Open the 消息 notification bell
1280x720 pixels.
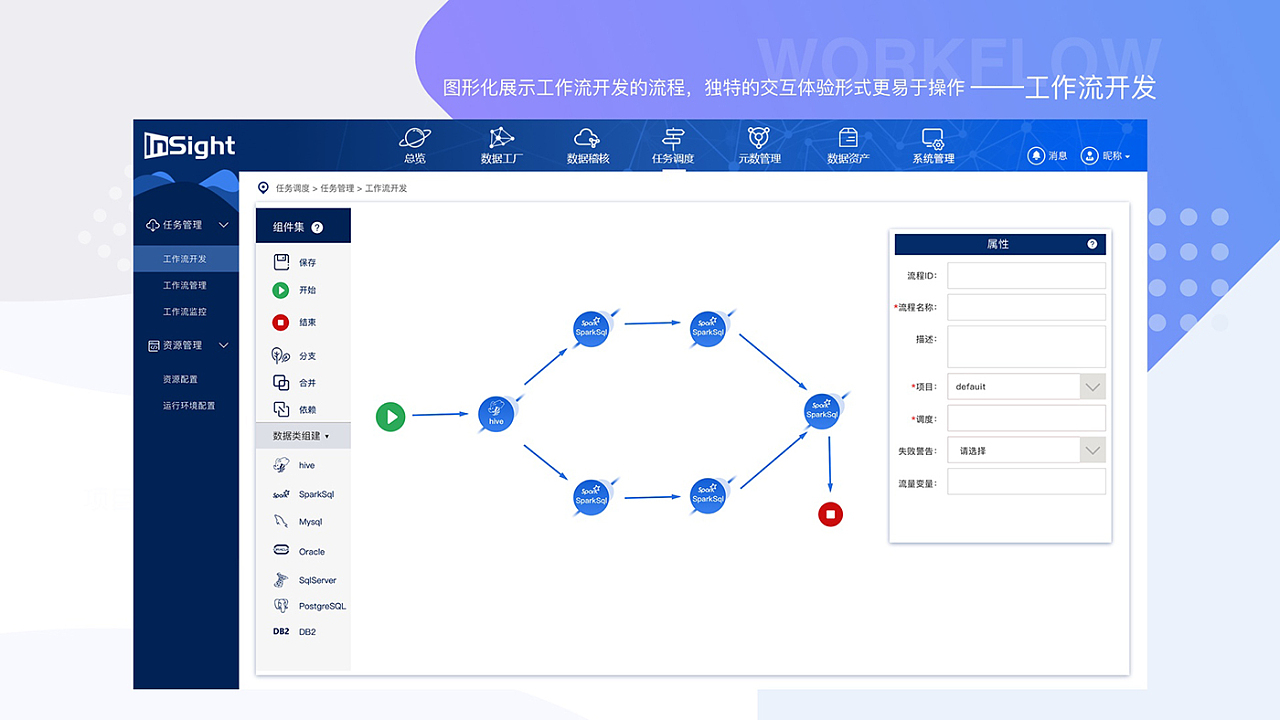tap(1037, 156)
